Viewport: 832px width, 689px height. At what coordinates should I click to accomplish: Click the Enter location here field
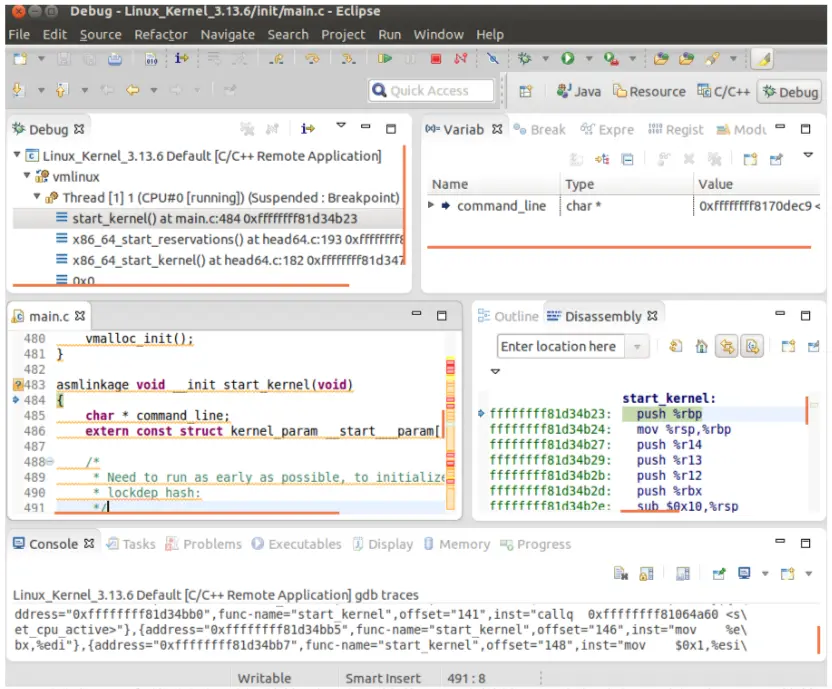coord(561,347)
